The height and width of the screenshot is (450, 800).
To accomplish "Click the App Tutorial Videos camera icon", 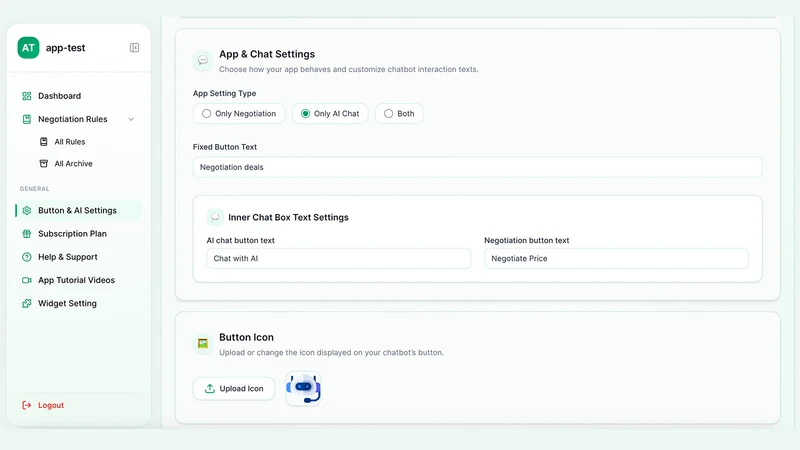I will [x=27, y=280].
